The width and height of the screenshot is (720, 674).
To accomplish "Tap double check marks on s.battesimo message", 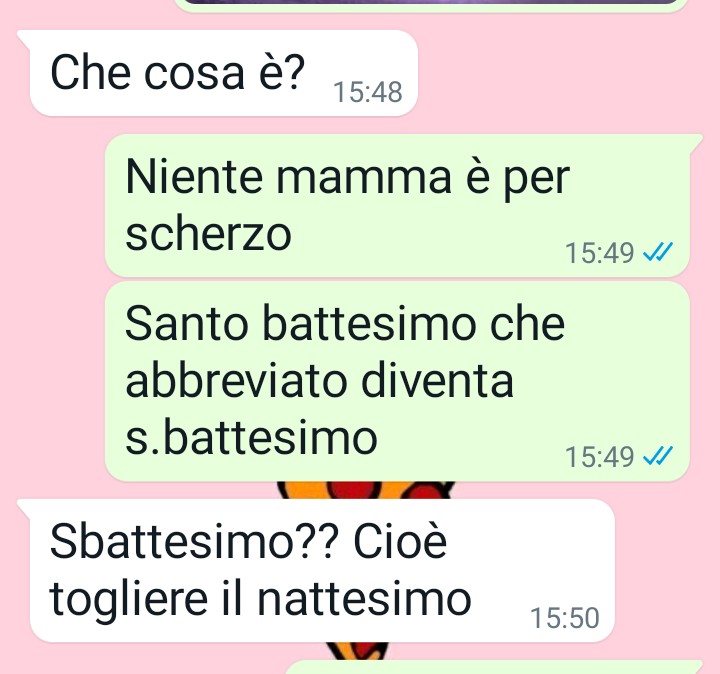I will point(658,456).
